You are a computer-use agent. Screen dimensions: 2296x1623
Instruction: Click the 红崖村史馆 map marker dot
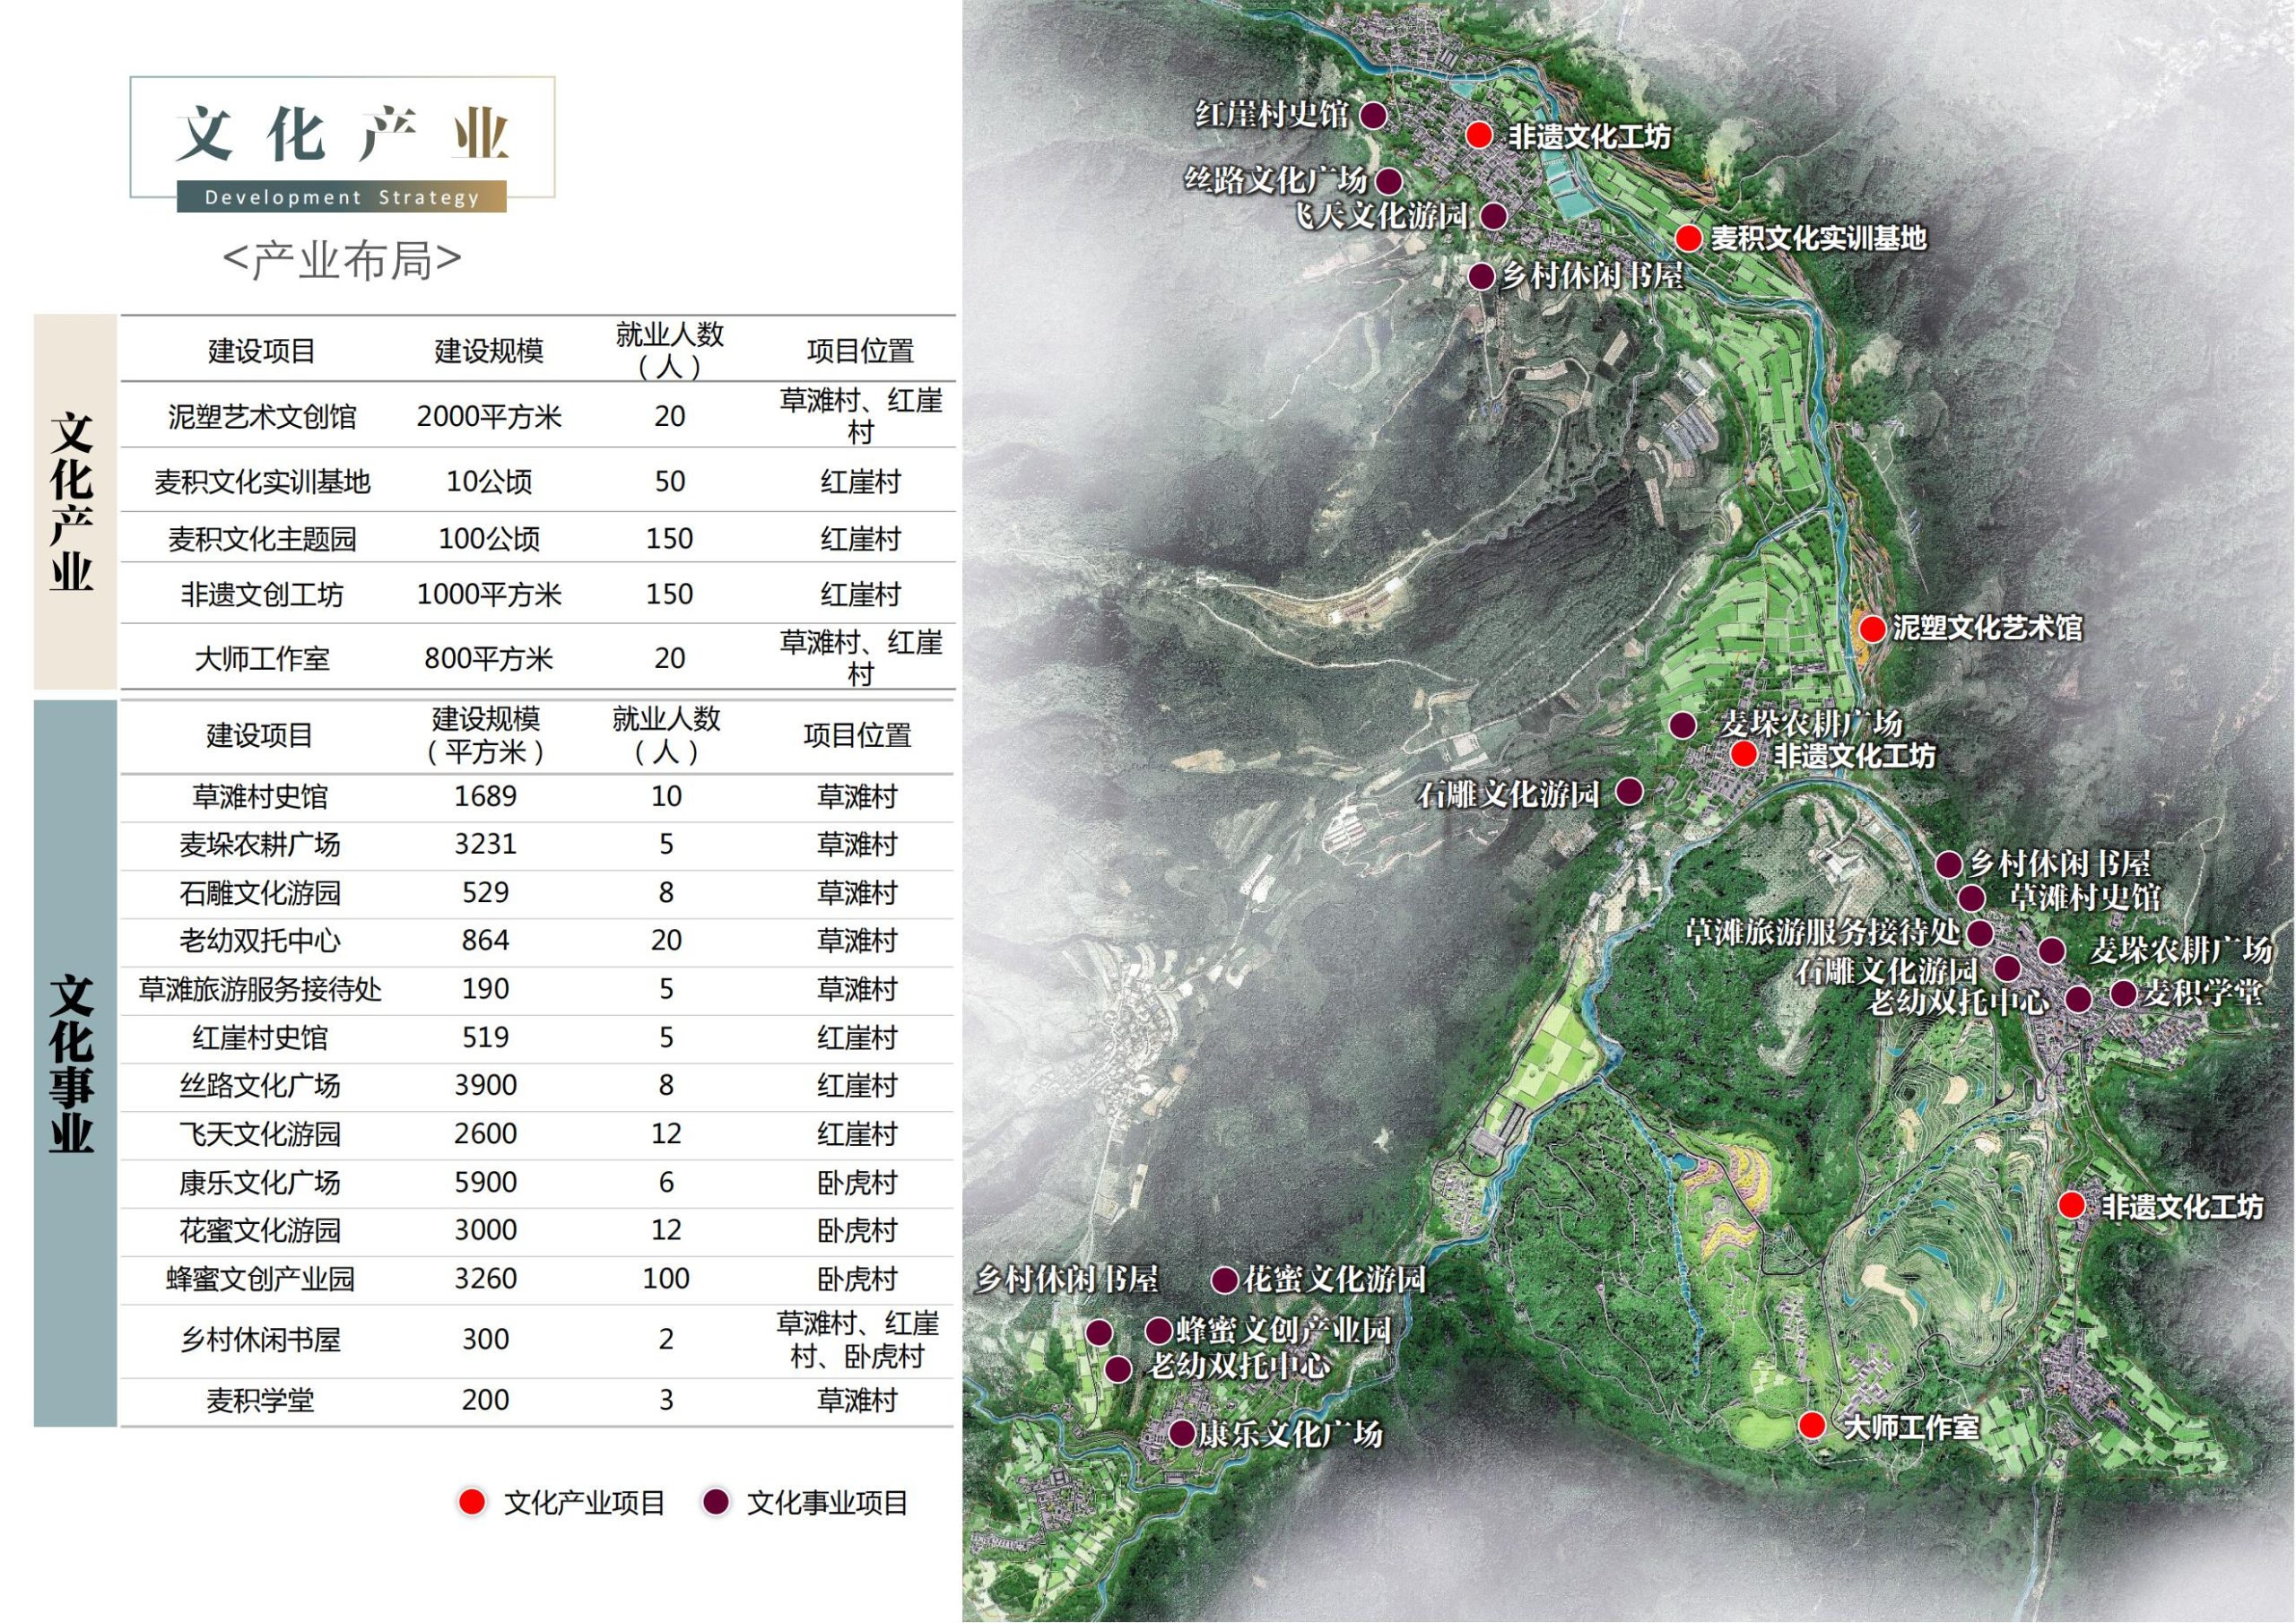(1374, 115)
